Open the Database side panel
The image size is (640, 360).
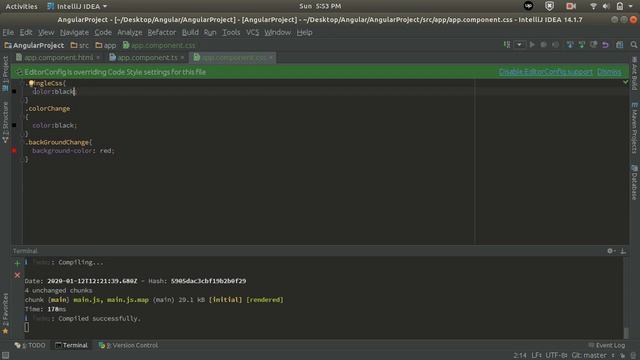pos(635,182)
